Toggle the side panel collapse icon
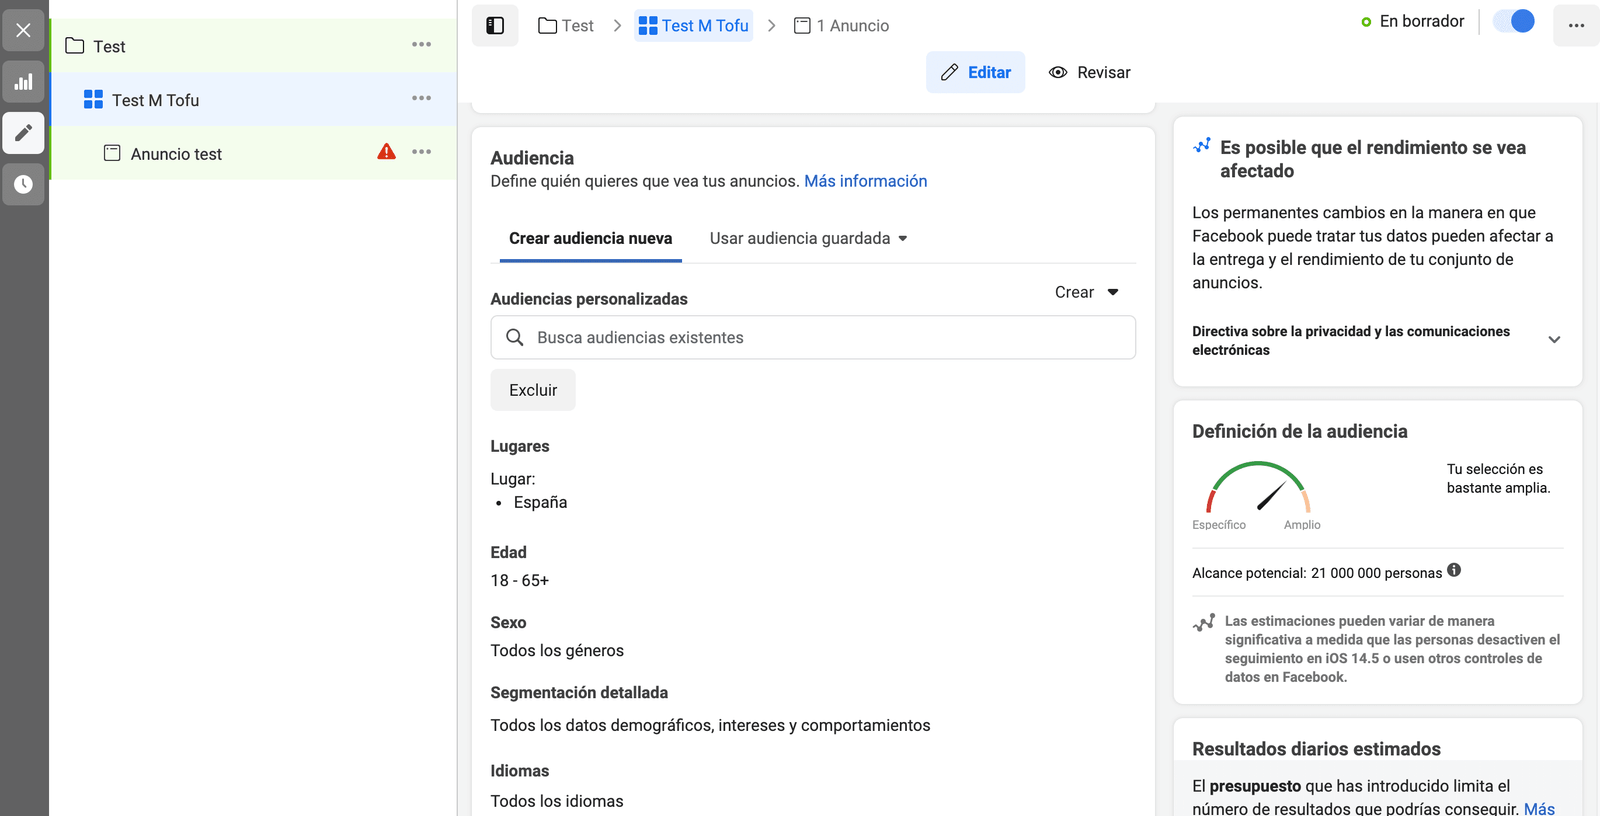This screenshot has height=816, width=1600. click(495, 26)
